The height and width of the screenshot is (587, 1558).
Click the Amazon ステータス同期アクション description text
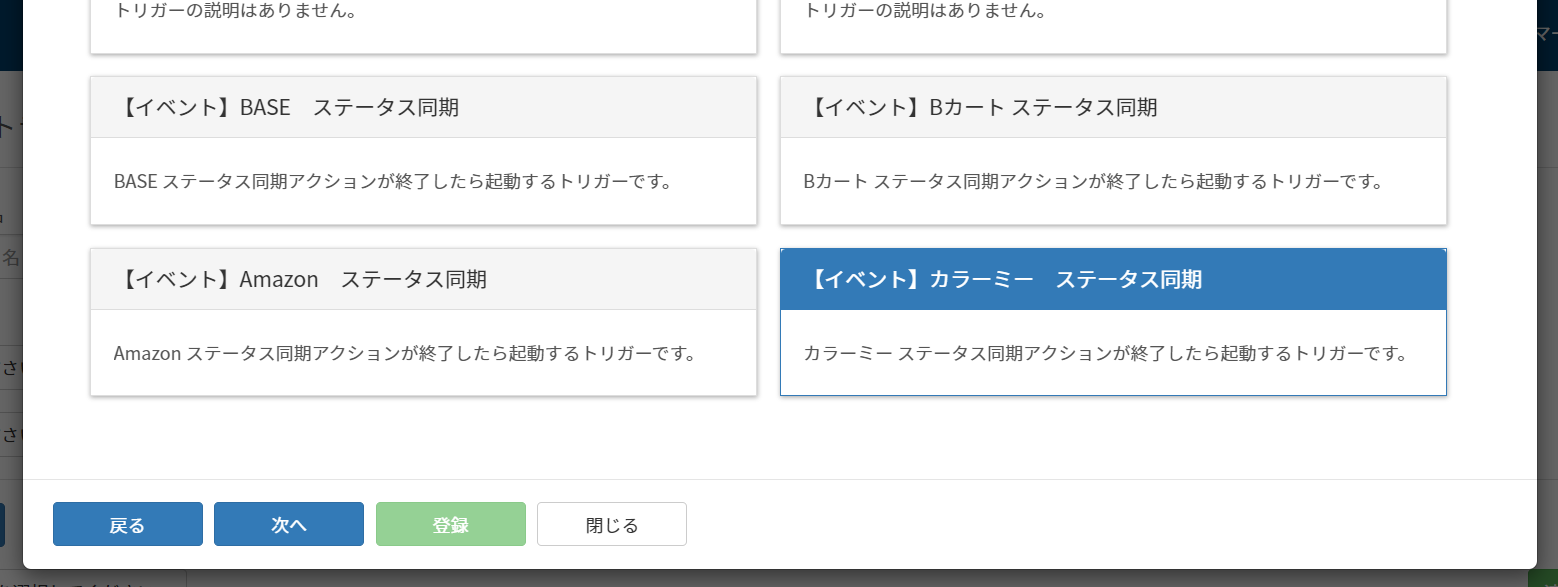pyautogui.click(x=405, y=354)
